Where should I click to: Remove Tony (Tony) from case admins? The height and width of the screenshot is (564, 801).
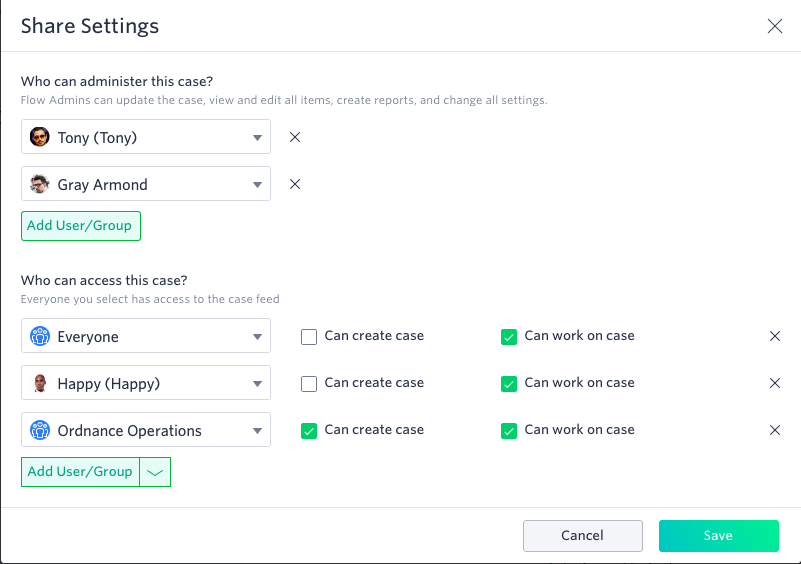[x=295, y=137]
